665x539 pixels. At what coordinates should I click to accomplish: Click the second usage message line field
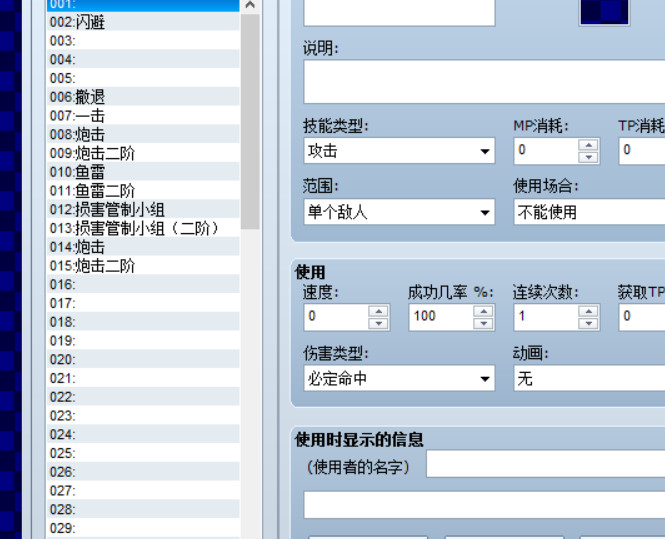484,505
